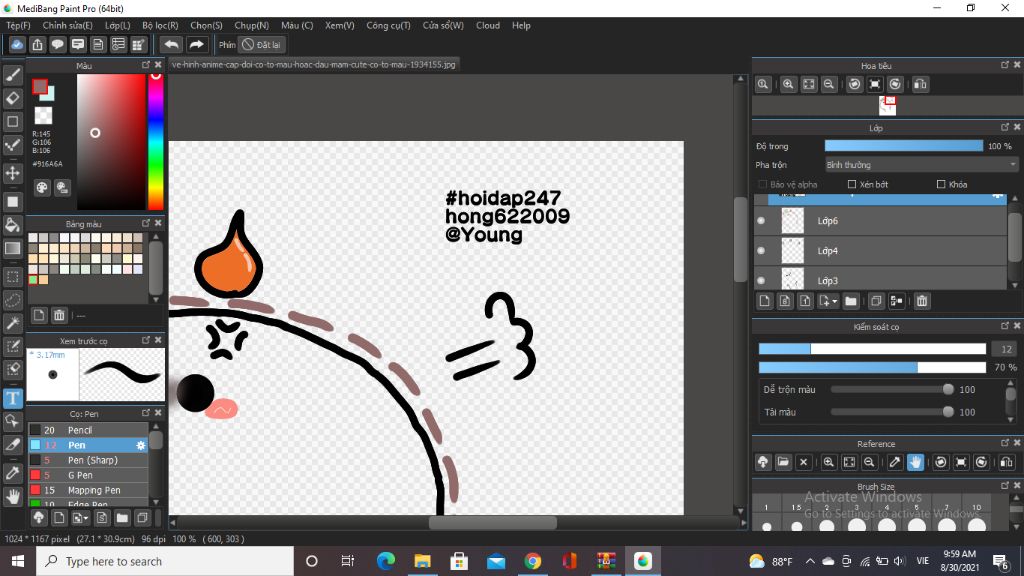Hide layer Lớp6 visibility dot
The height and width of the screenshot is (576, 1024).
pos(761,221)
